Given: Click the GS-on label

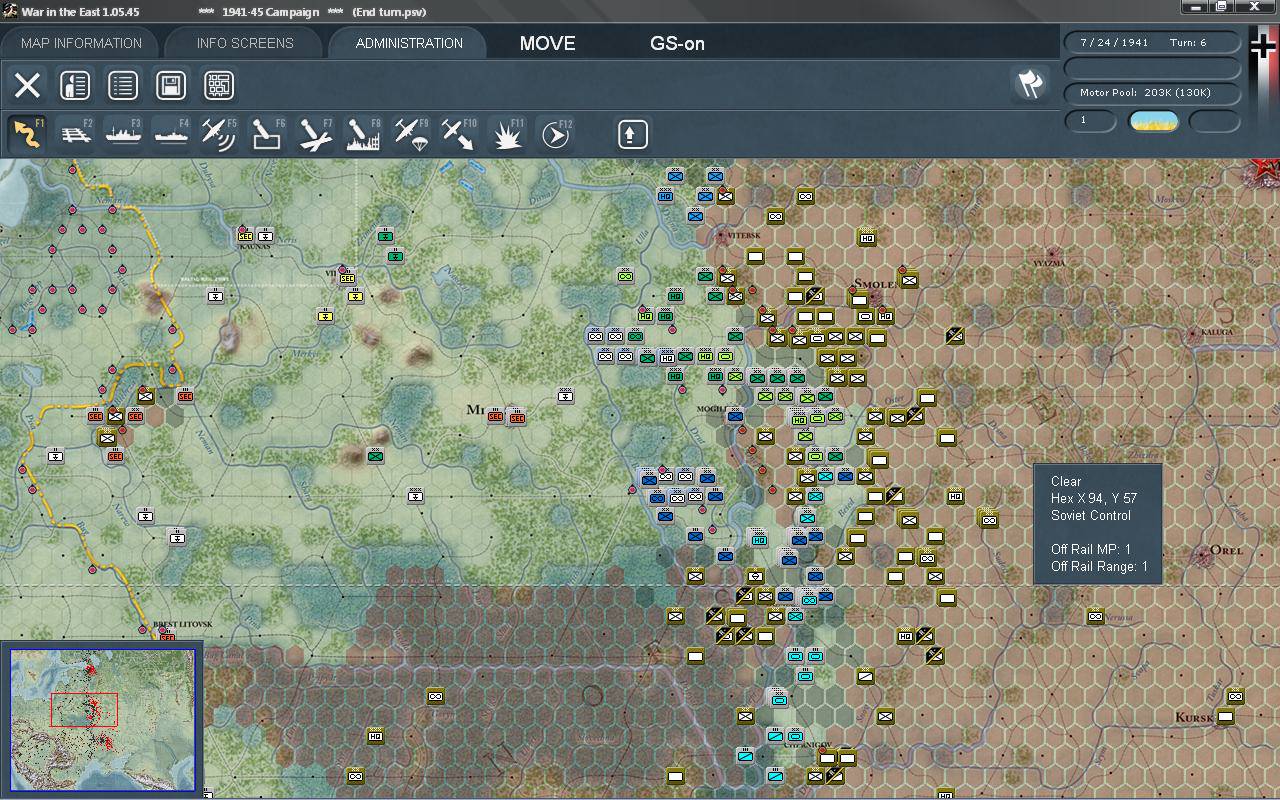Looking at the screenshot, I should click(x=678, y=43).
